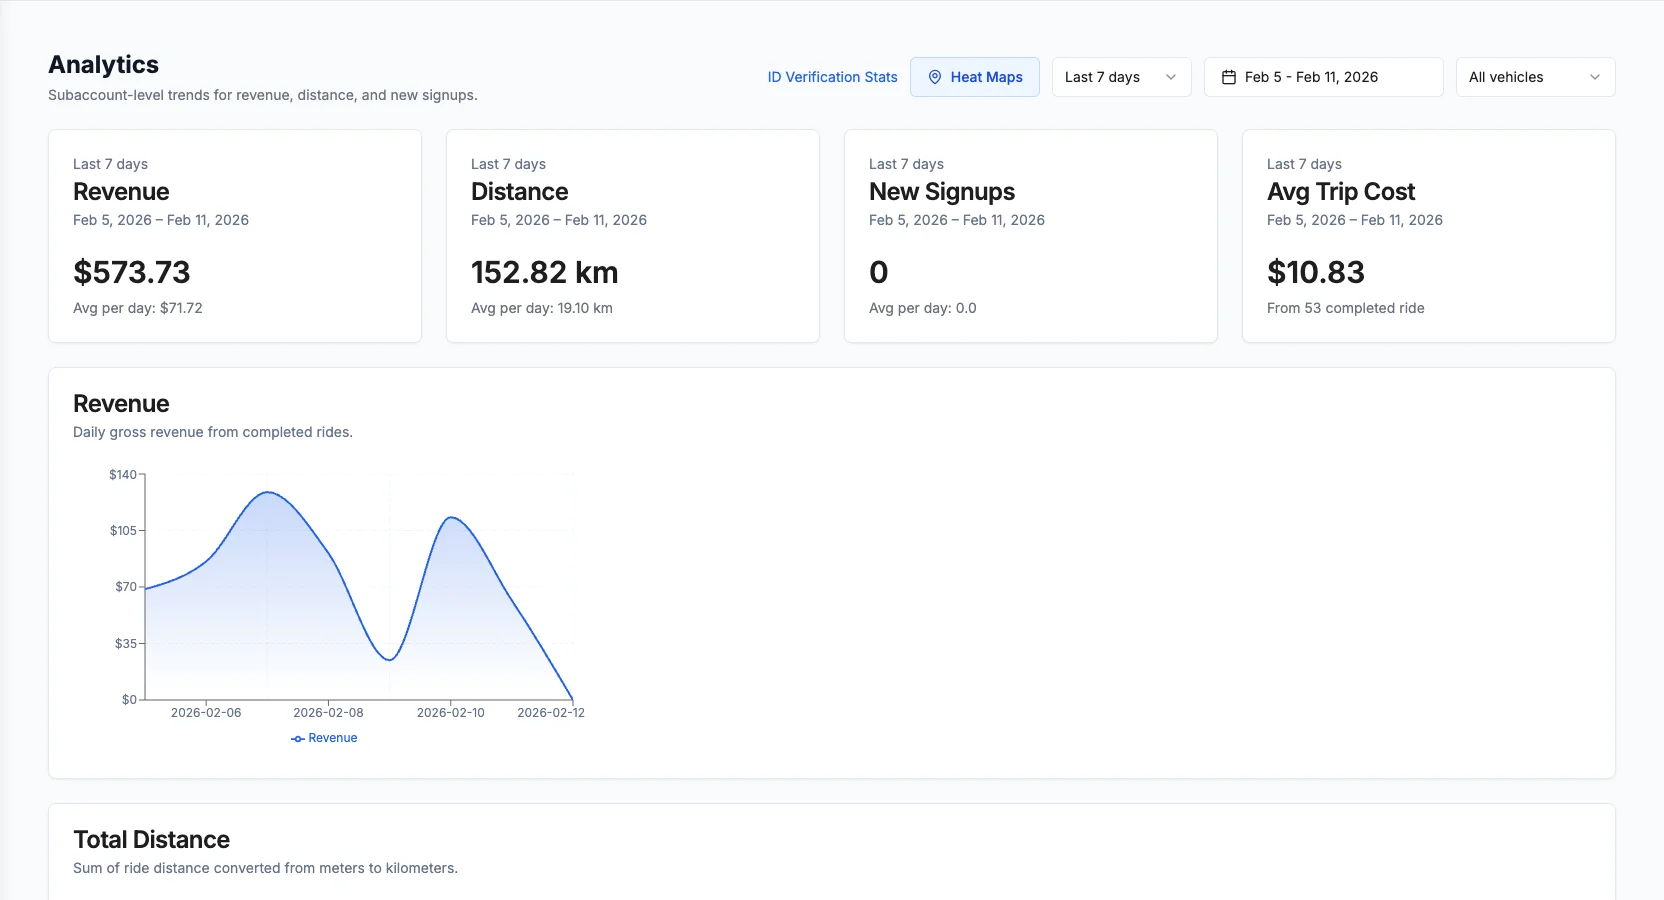Click the Revenue card title in summary row

point(121,192)
